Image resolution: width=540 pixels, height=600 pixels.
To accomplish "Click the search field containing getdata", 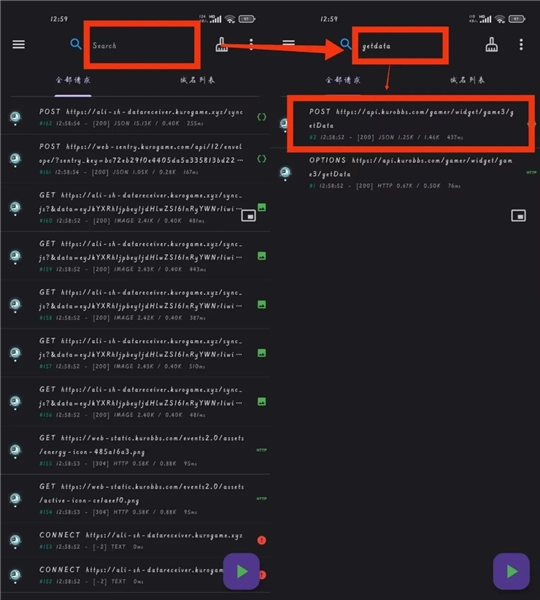I will click(x=400, y=46).
